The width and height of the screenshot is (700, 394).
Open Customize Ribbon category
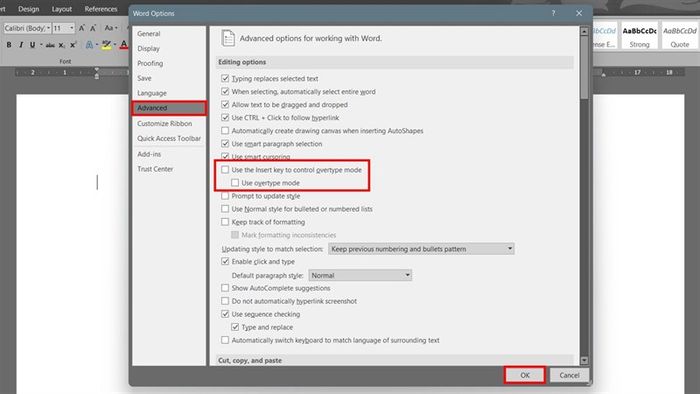point(165,123)
